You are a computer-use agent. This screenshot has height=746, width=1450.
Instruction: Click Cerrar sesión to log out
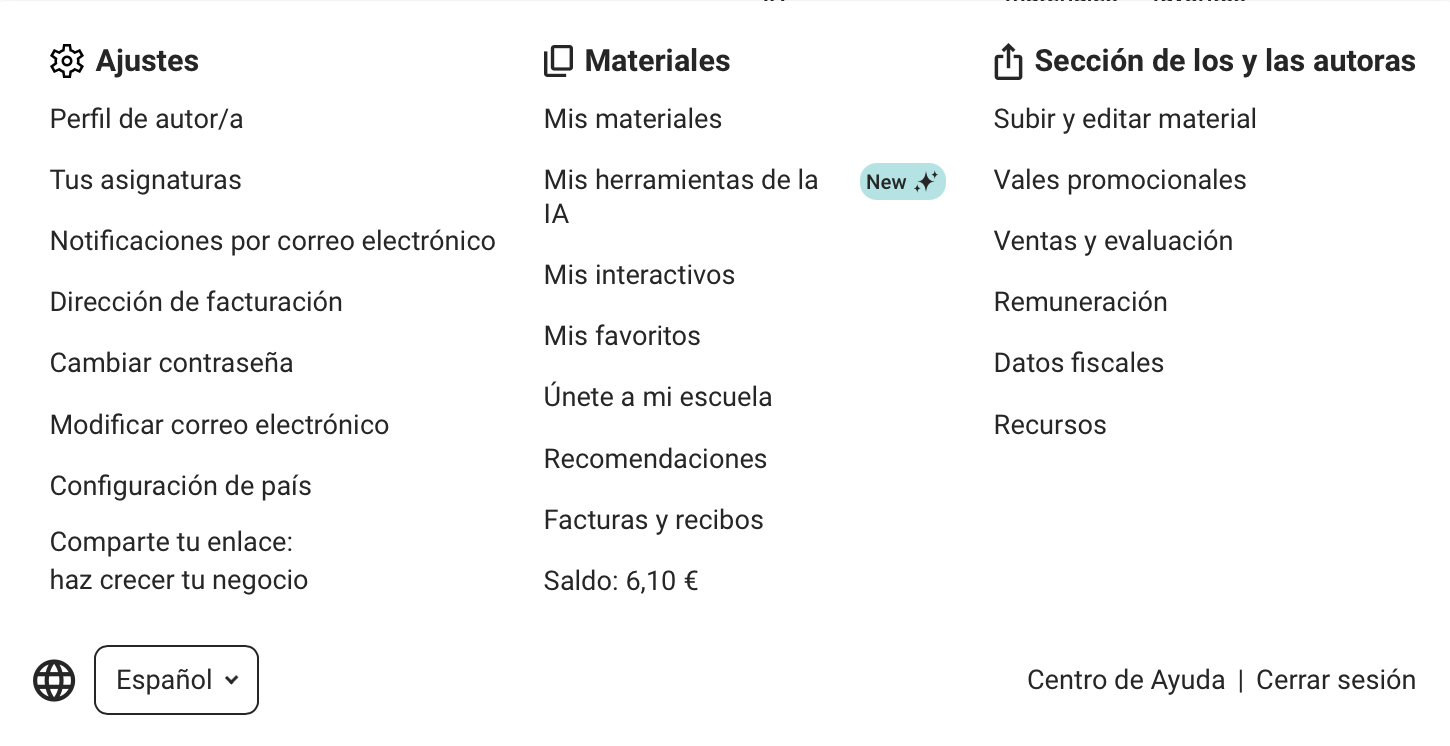point(1335,680)
